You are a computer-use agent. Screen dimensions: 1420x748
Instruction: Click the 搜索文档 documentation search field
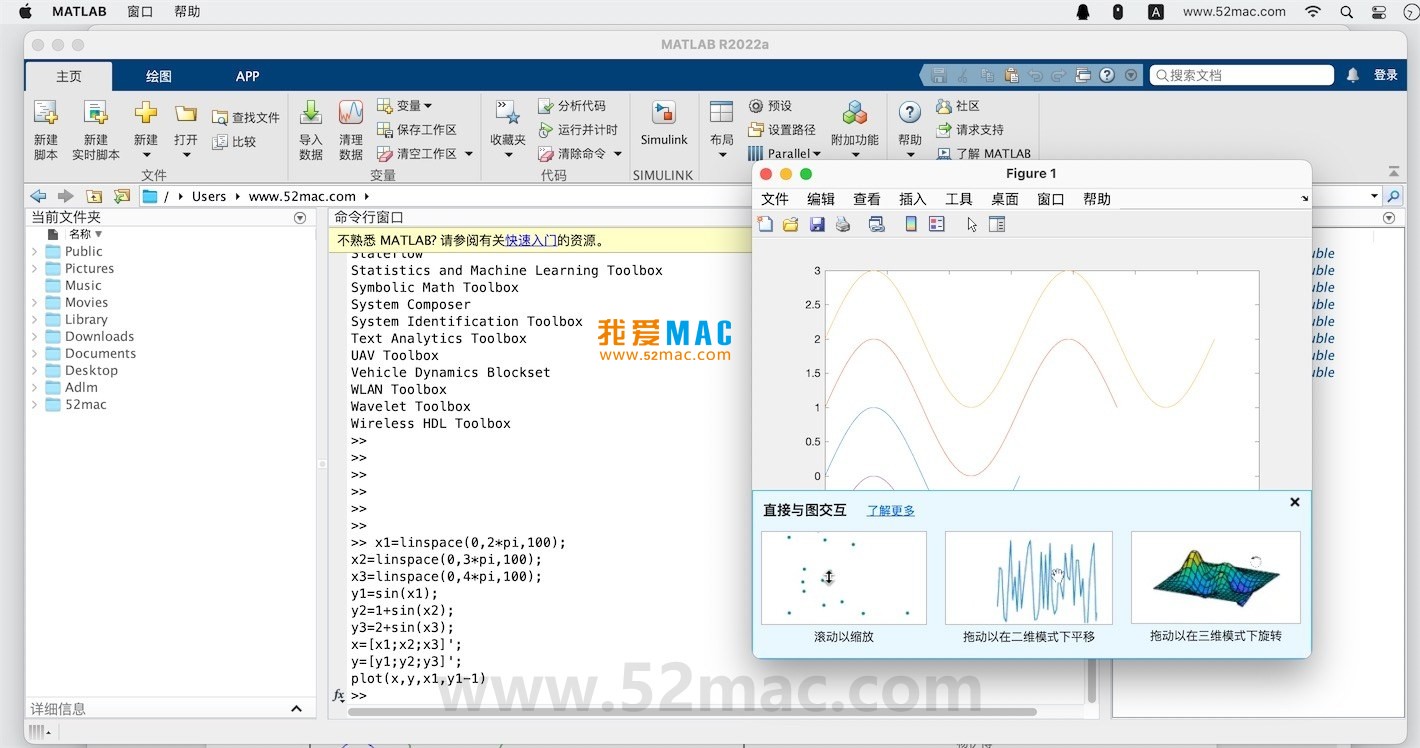(x=1241, y=75)
